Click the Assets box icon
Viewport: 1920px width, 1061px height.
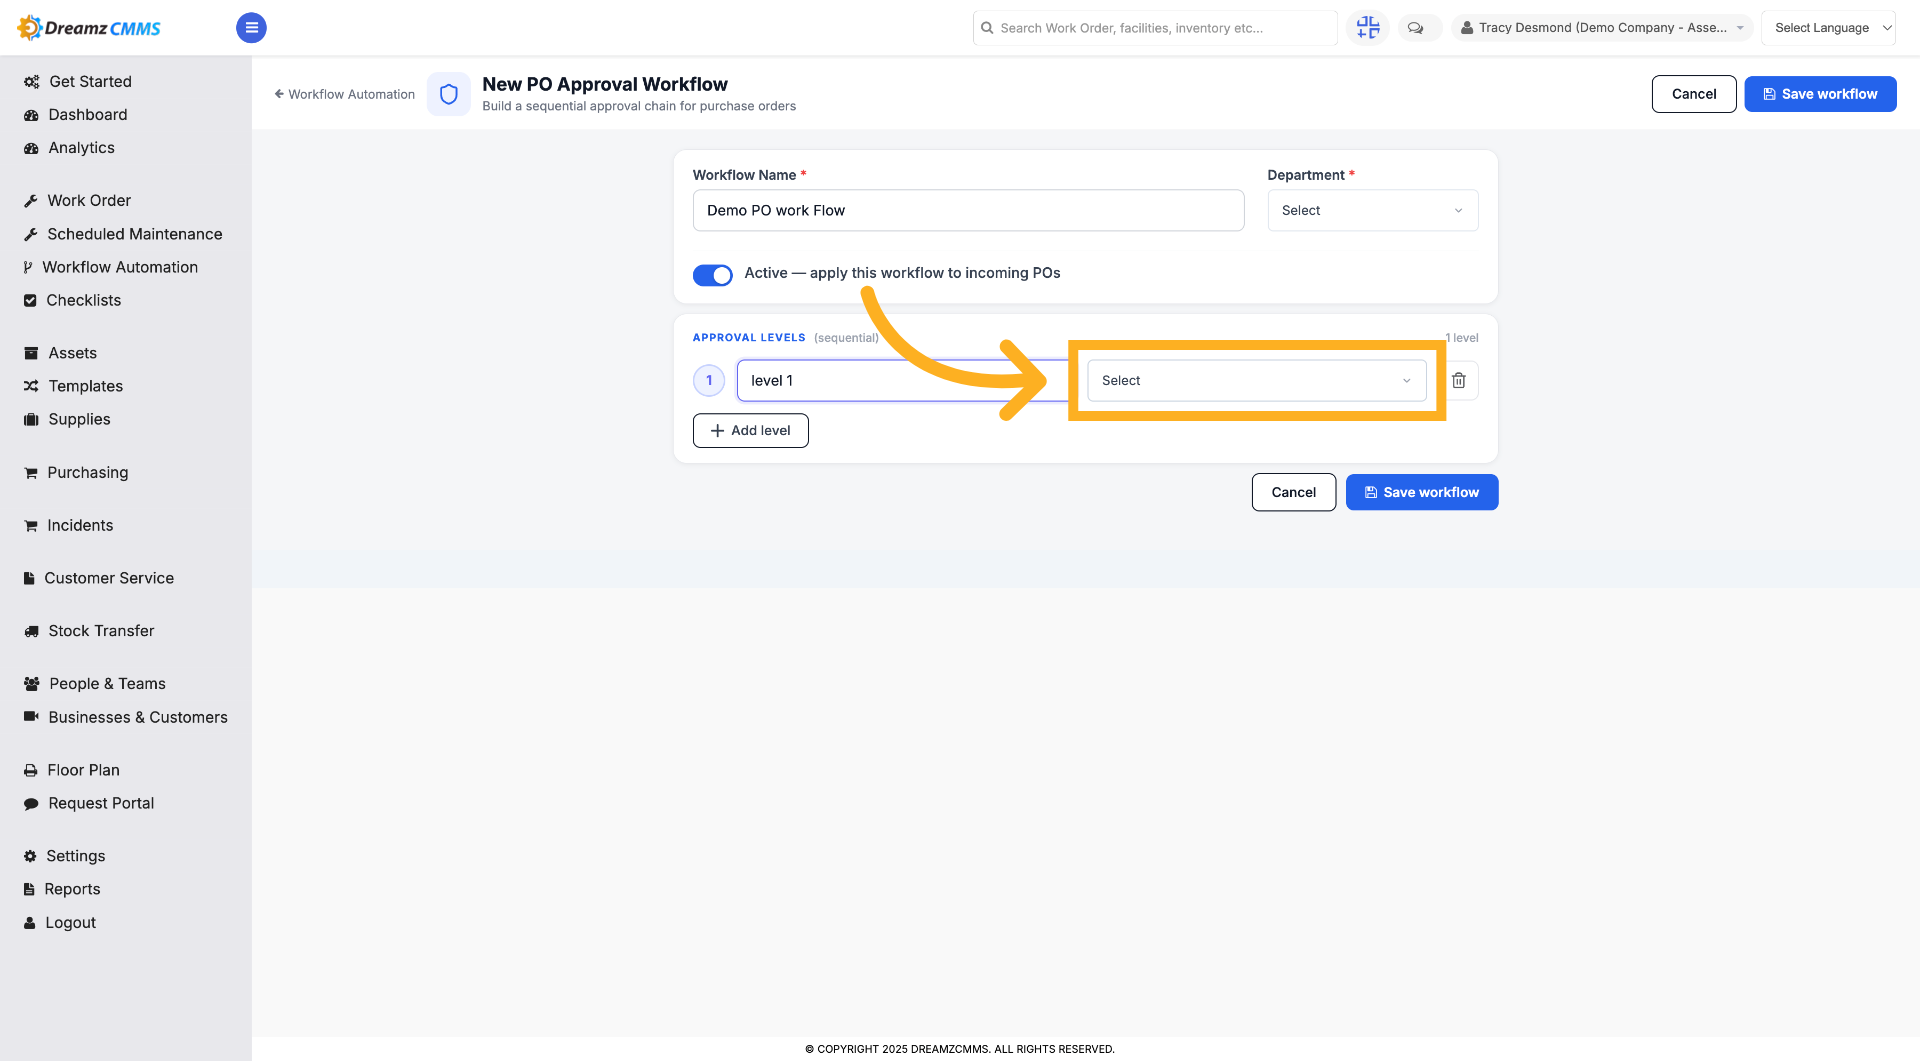(x=31, y=353)
